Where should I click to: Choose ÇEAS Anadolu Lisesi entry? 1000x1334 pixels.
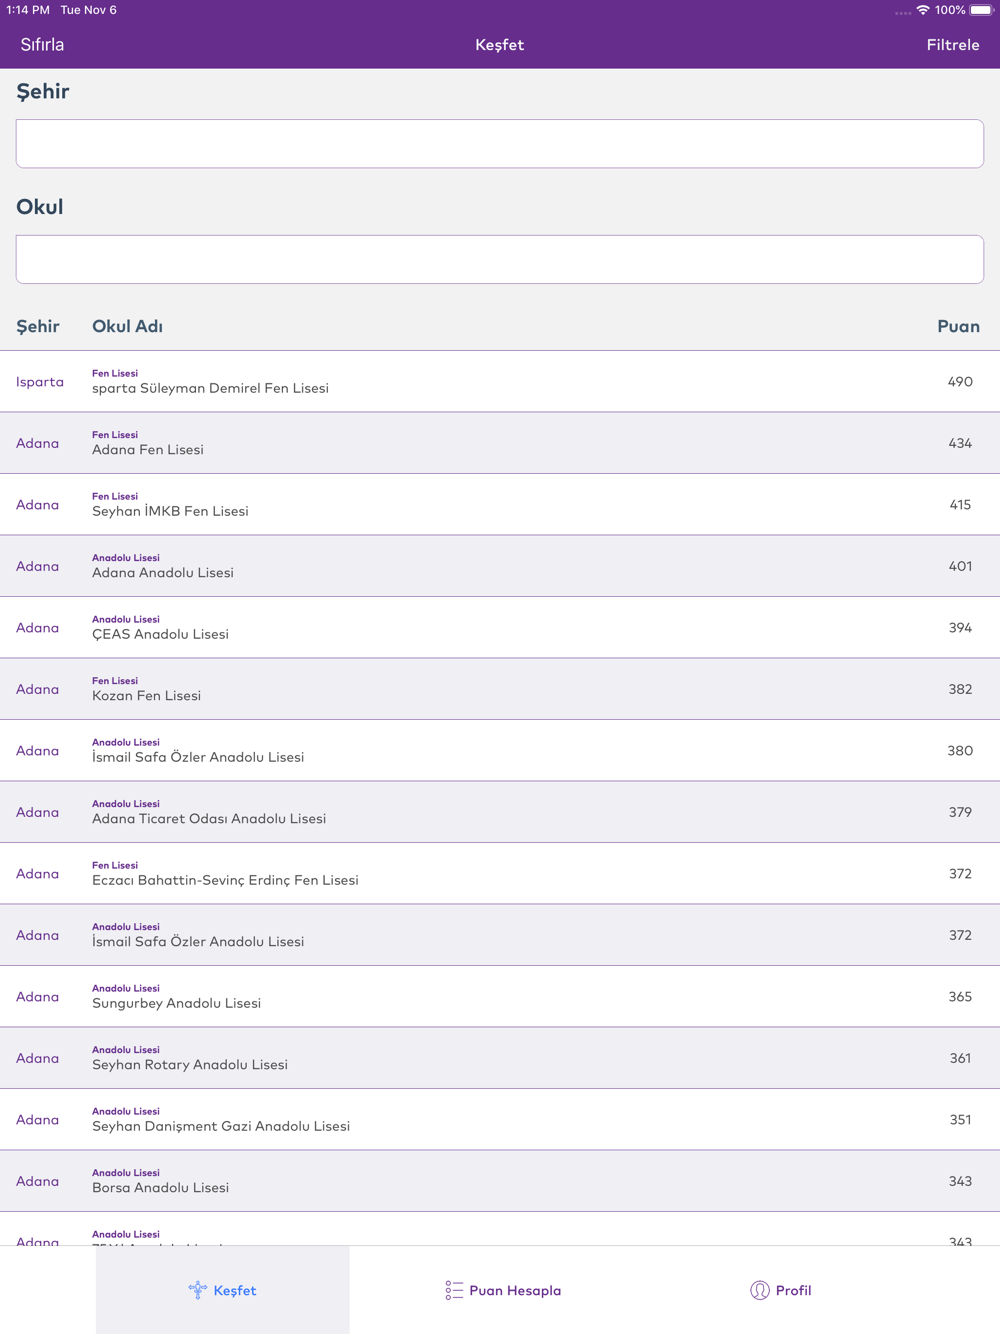tap(500, 628)
